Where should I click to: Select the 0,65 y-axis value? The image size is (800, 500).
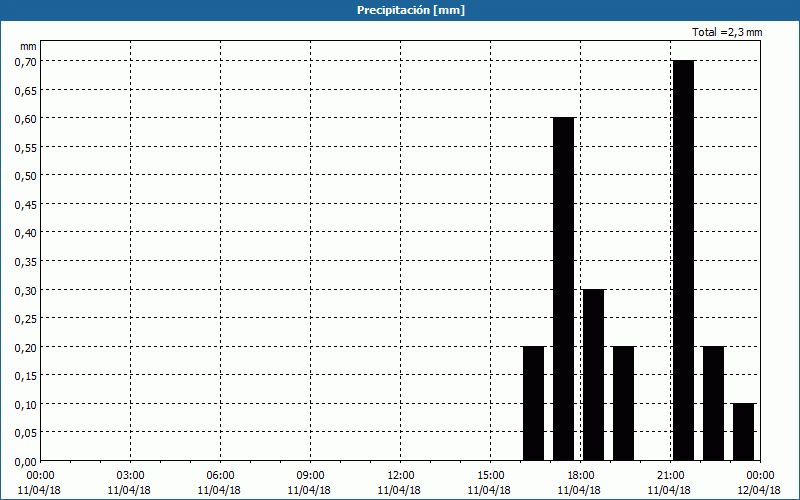(x=26, y=90)
